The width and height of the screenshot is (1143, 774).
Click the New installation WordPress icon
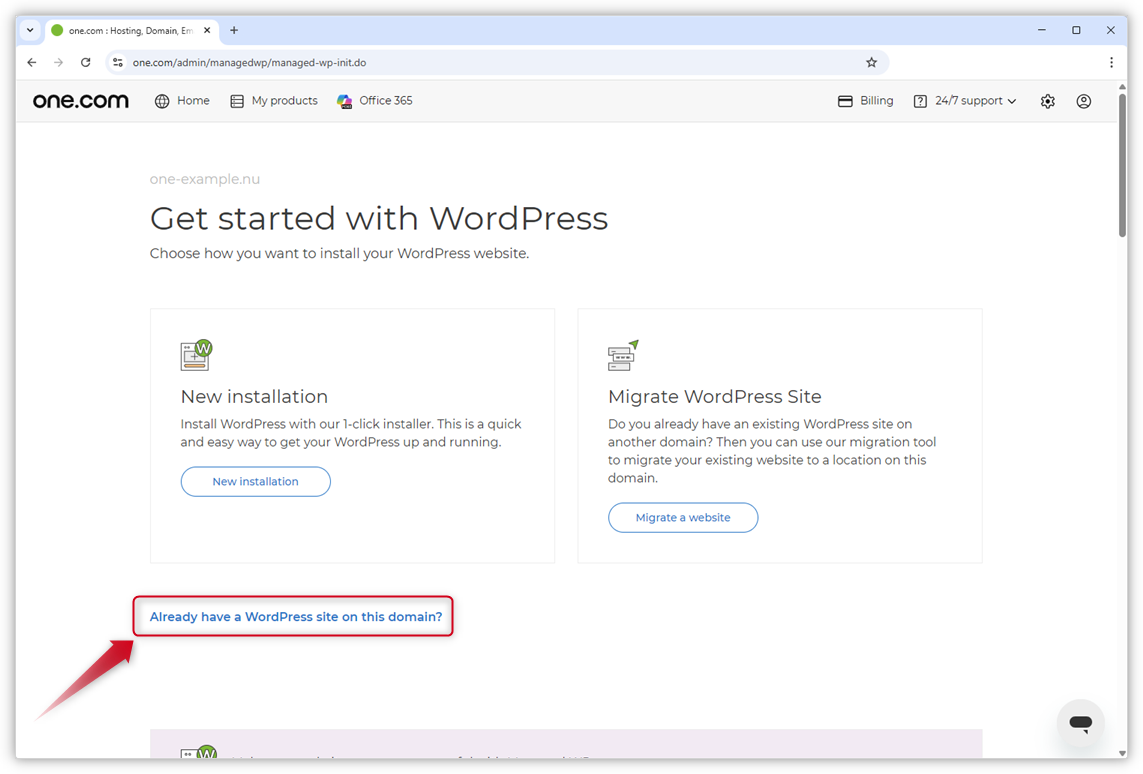(x=196, y=355)
